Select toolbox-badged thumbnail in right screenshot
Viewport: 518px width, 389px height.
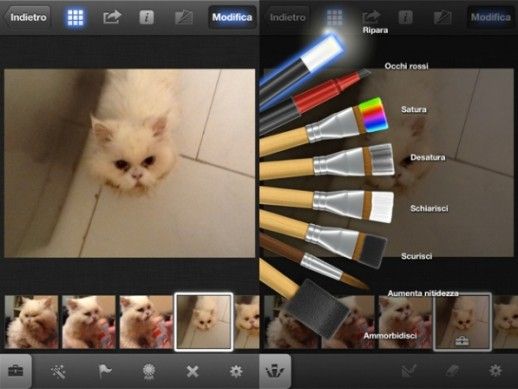[462, 322]
